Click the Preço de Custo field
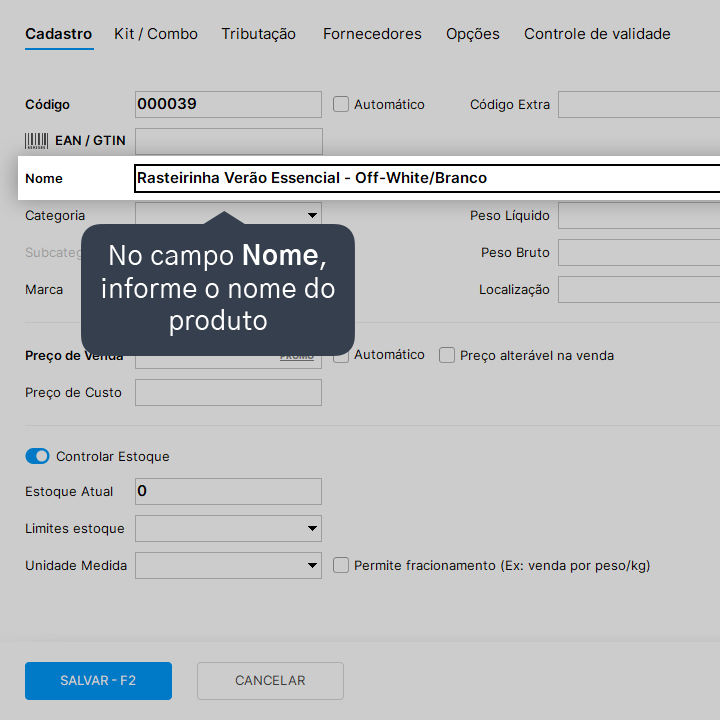This screenshot has height=720, width=720. click(x=228, y=393)
